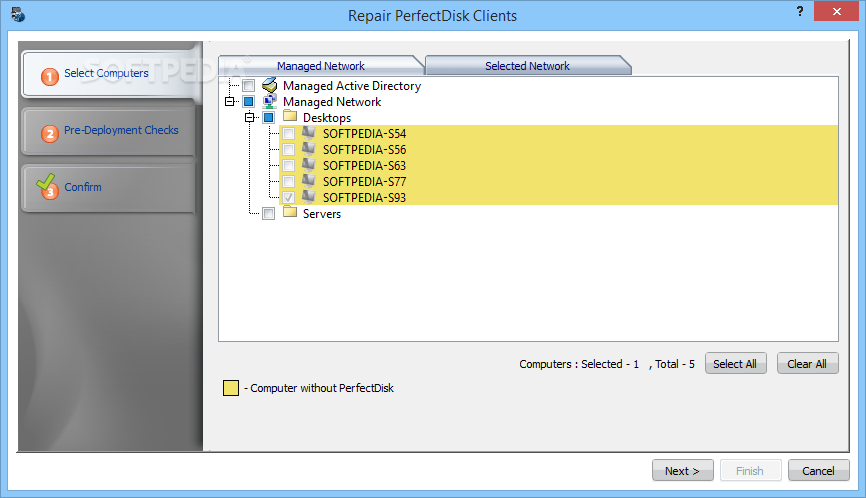Screen dimensions: 866x498
Task: Go to the Select Computers step
Action: point(108,73)
